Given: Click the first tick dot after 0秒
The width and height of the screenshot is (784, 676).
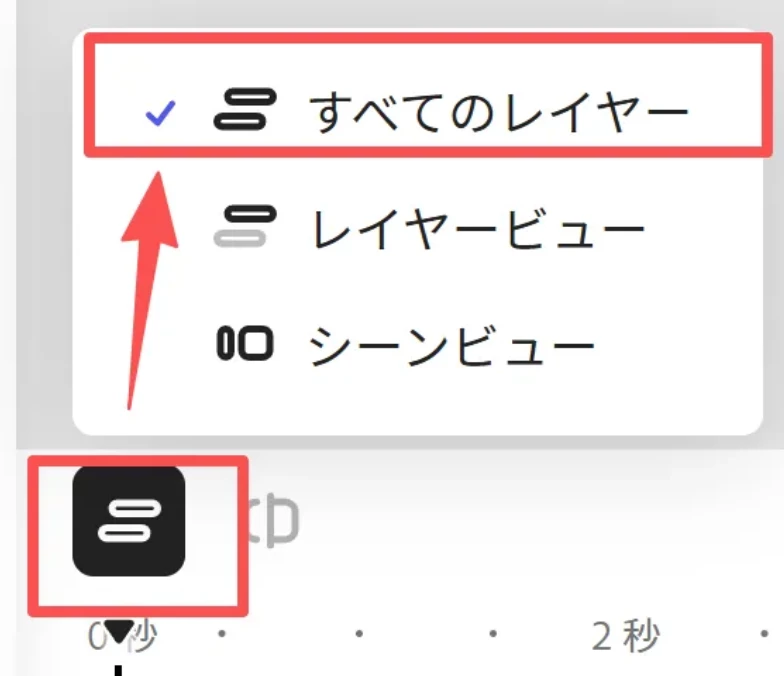Looking at the screenshot, I should coord(222,634).
